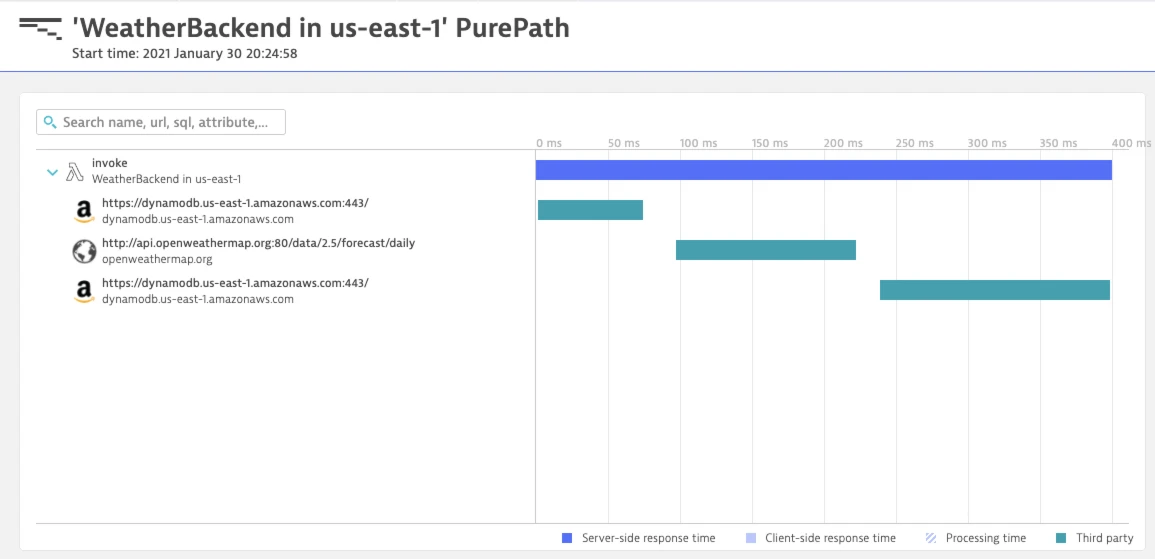Click the 'WeatherBackend in us-east-1' subtitle under invoke
Screen dimensions: 1155x559
pos(166,178)
